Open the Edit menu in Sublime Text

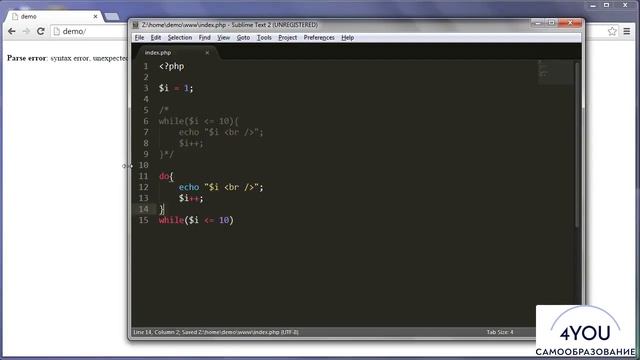click(x=156, y=38)
